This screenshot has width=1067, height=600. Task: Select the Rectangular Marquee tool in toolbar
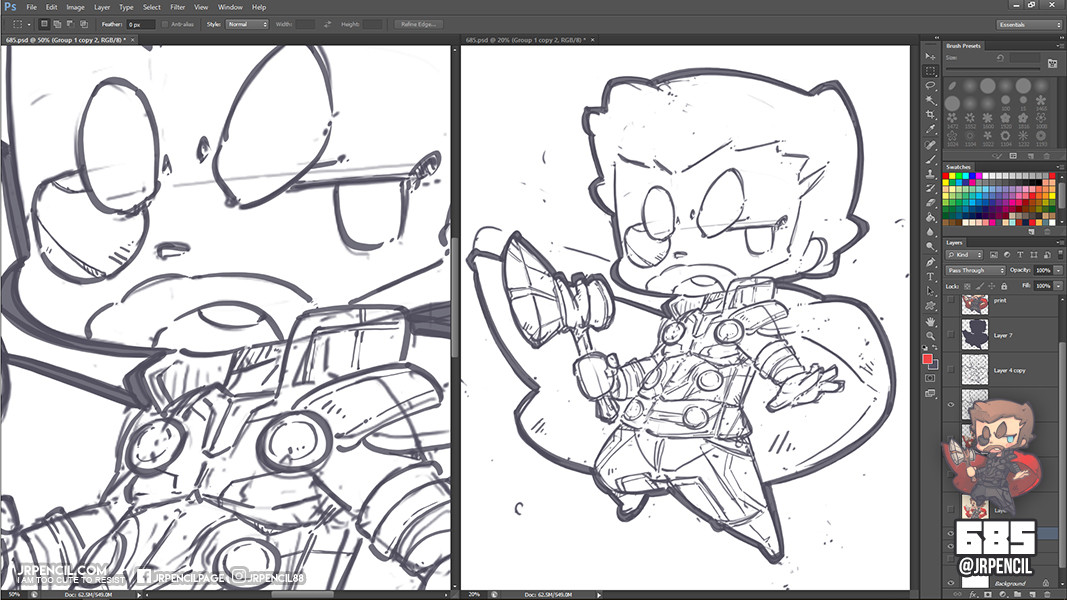pyautogui.click(x=930, y=71)
